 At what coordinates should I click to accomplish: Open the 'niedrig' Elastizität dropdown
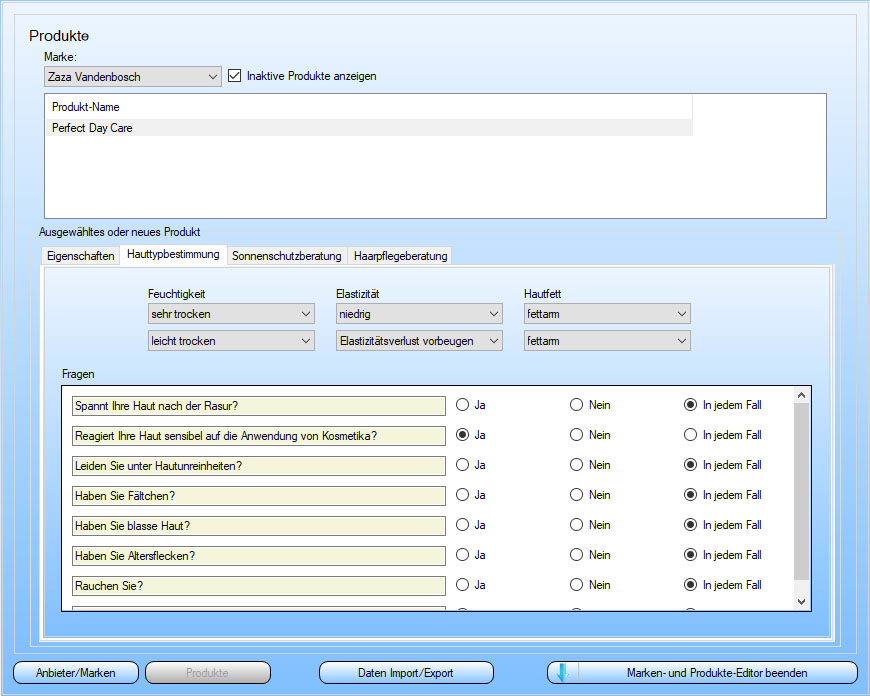point(419,314)
